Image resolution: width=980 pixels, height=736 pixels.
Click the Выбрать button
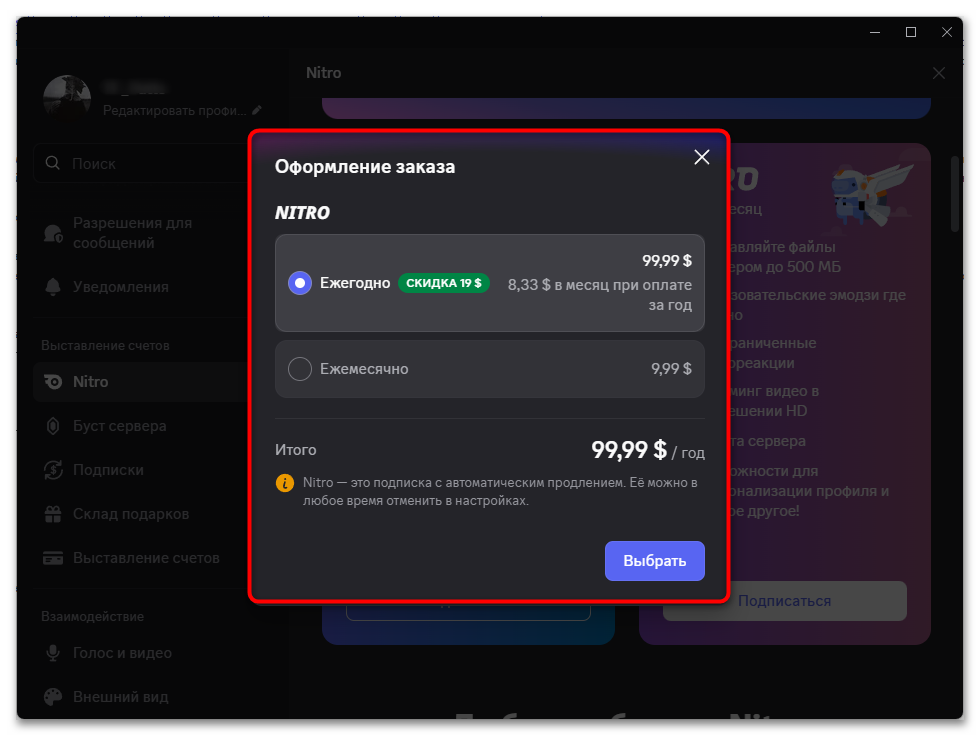654,560
